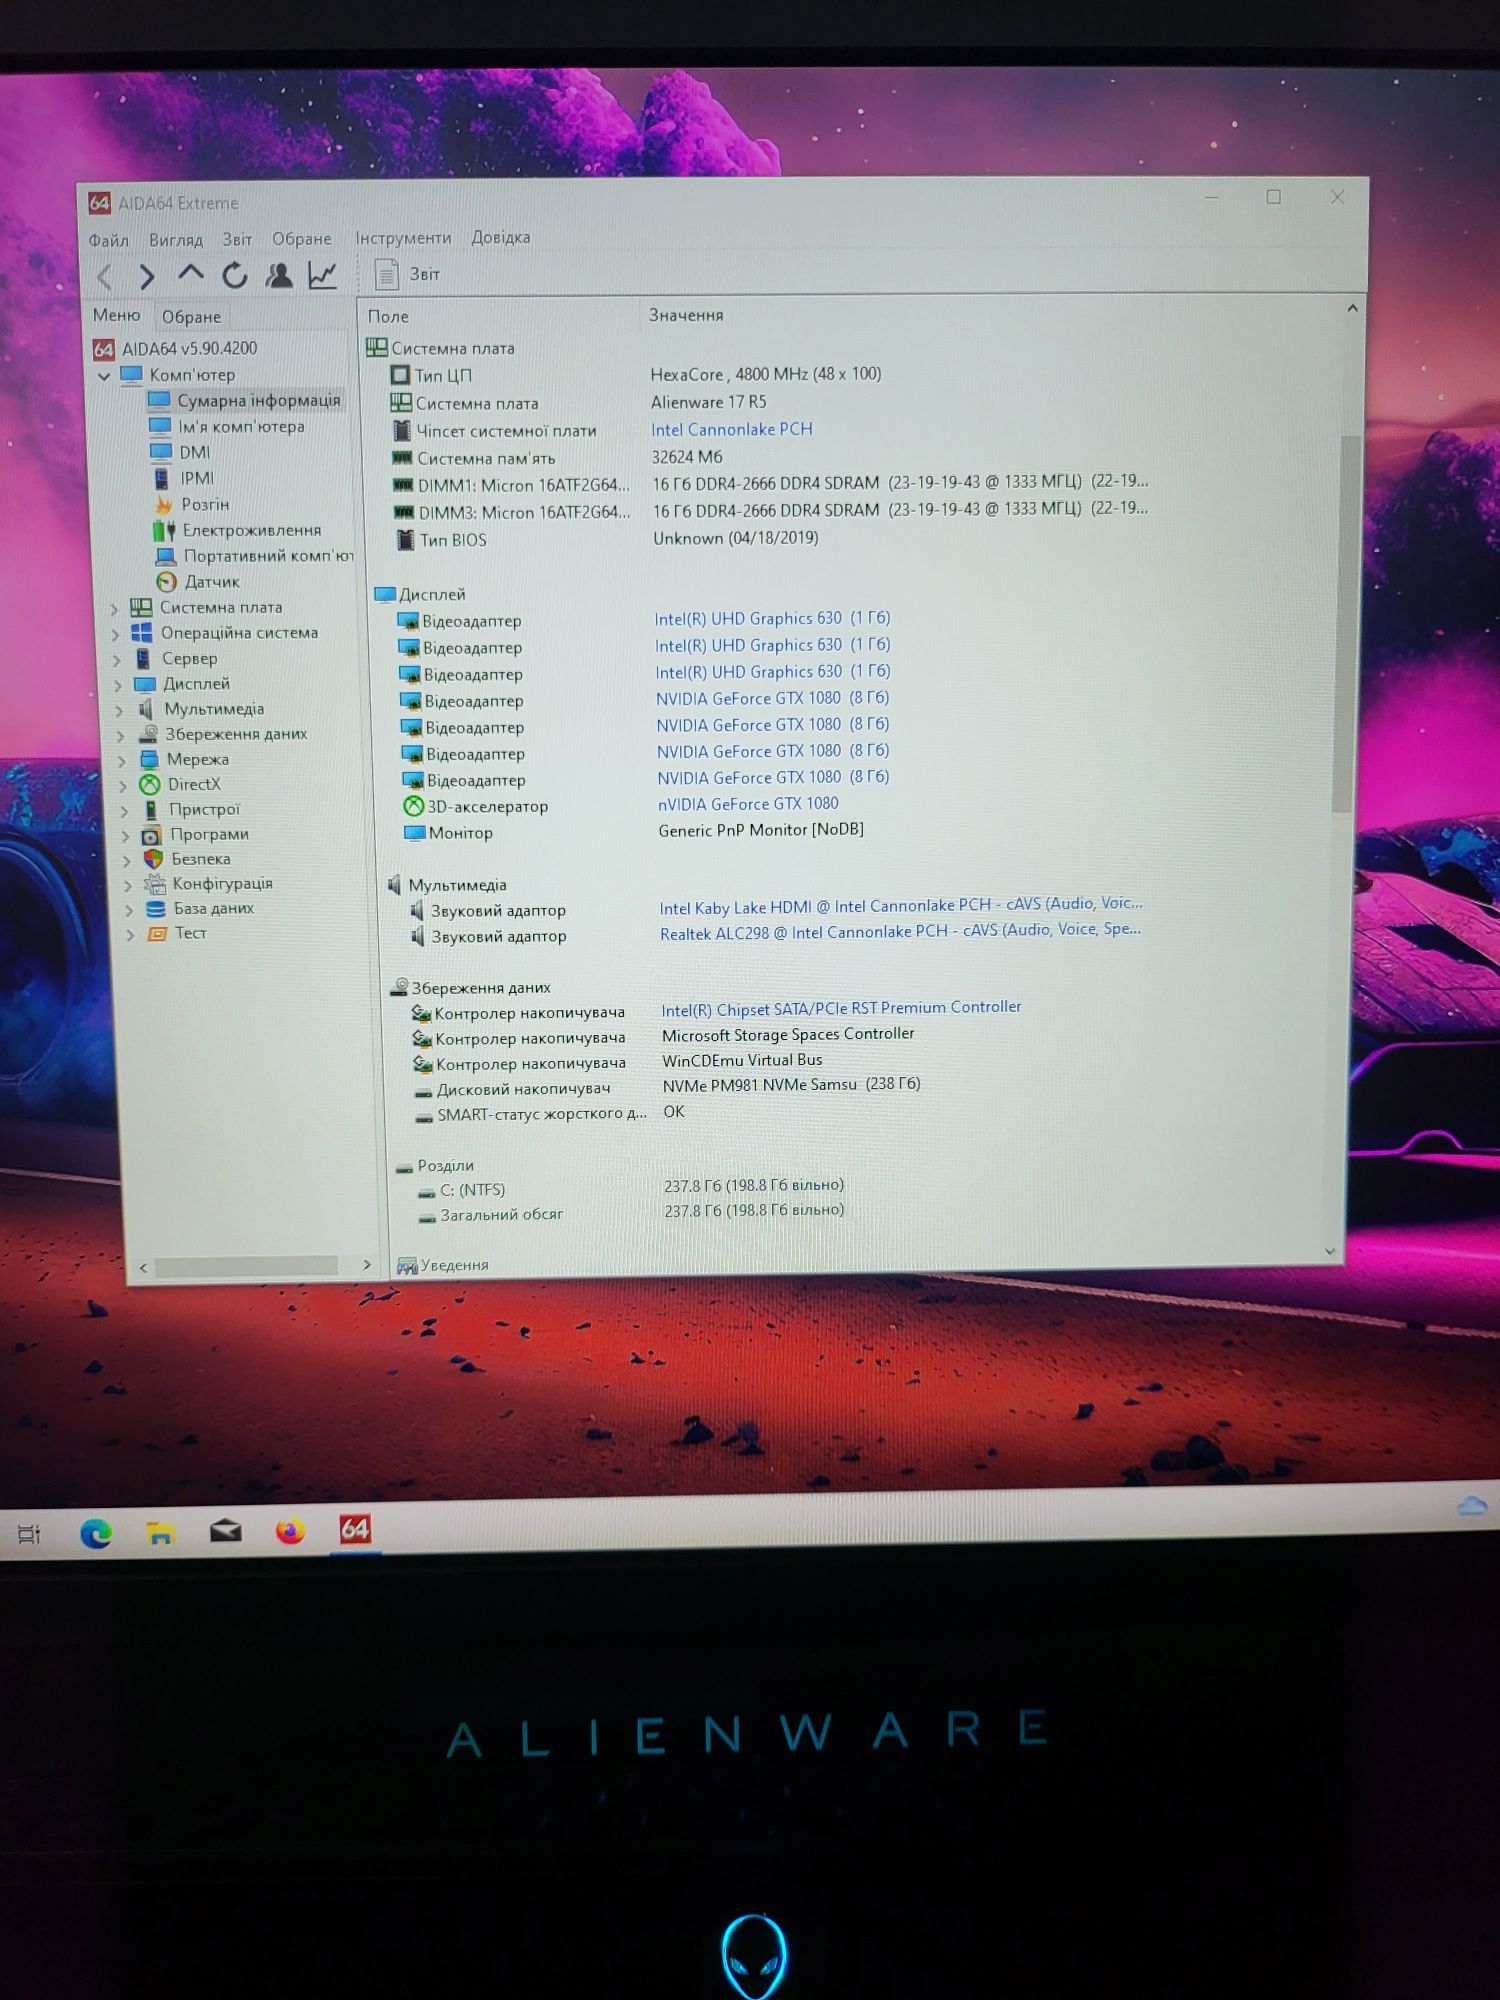The height and width of the screenshot is (2000, 1500).
Task: Select Ім'я комп'ютера tree item
Action: 227,426
